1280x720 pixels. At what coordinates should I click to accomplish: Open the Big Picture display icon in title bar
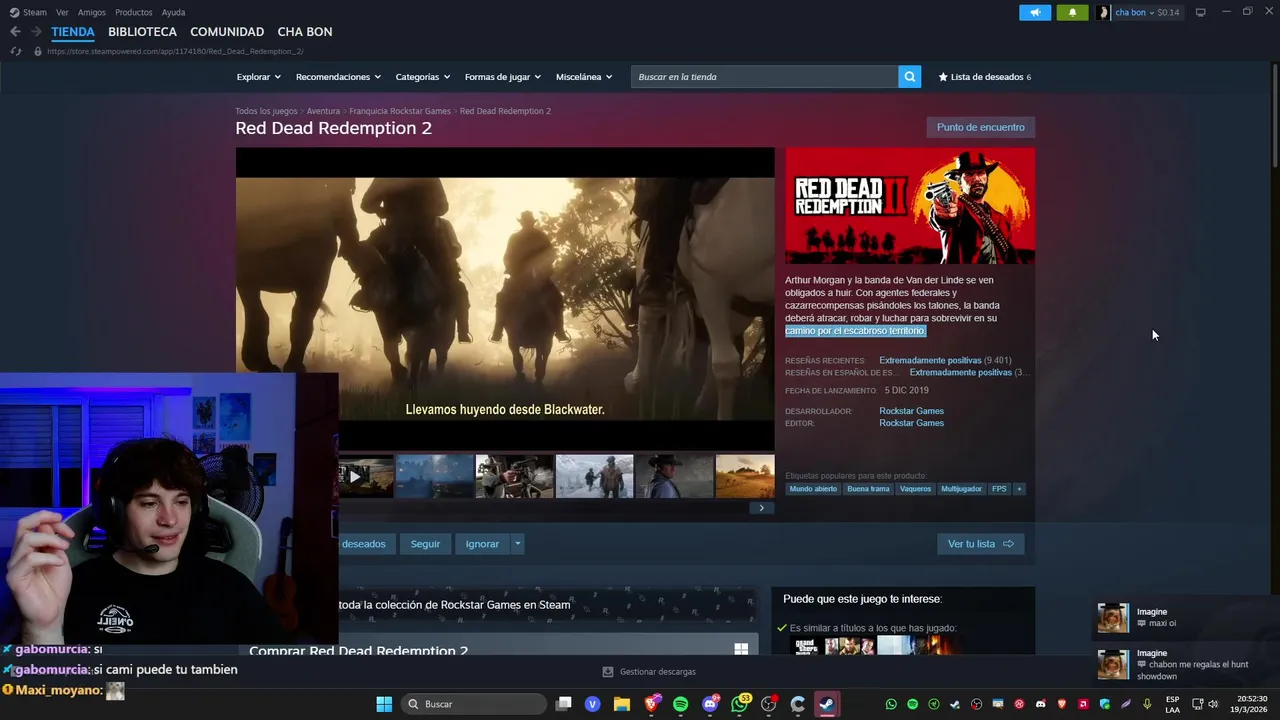1200,12
